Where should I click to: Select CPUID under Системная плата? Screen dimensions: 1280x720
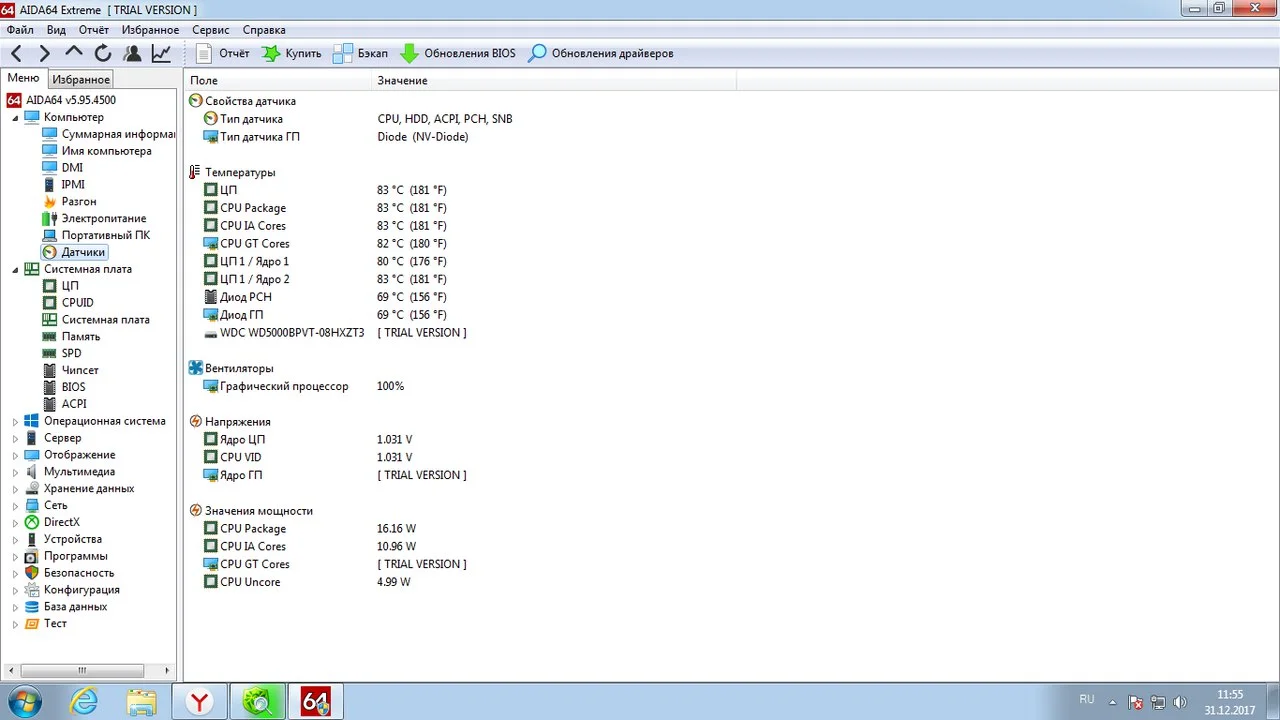click(77, 302)
